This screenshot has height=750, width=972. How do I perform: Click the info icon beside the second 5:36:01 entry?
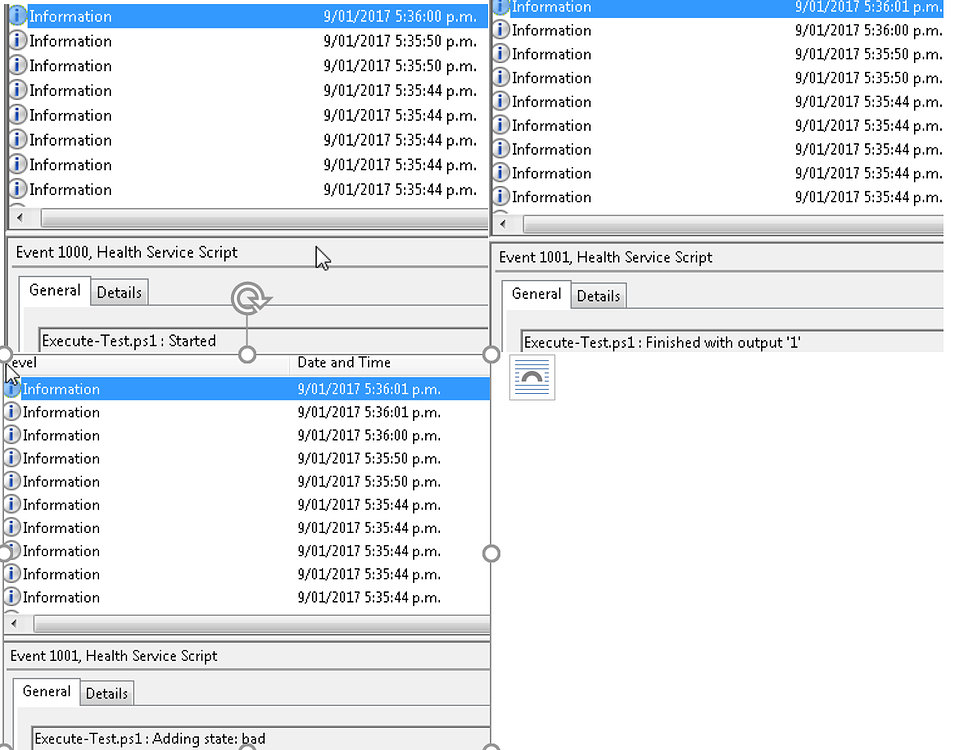[x=12, y=412]
